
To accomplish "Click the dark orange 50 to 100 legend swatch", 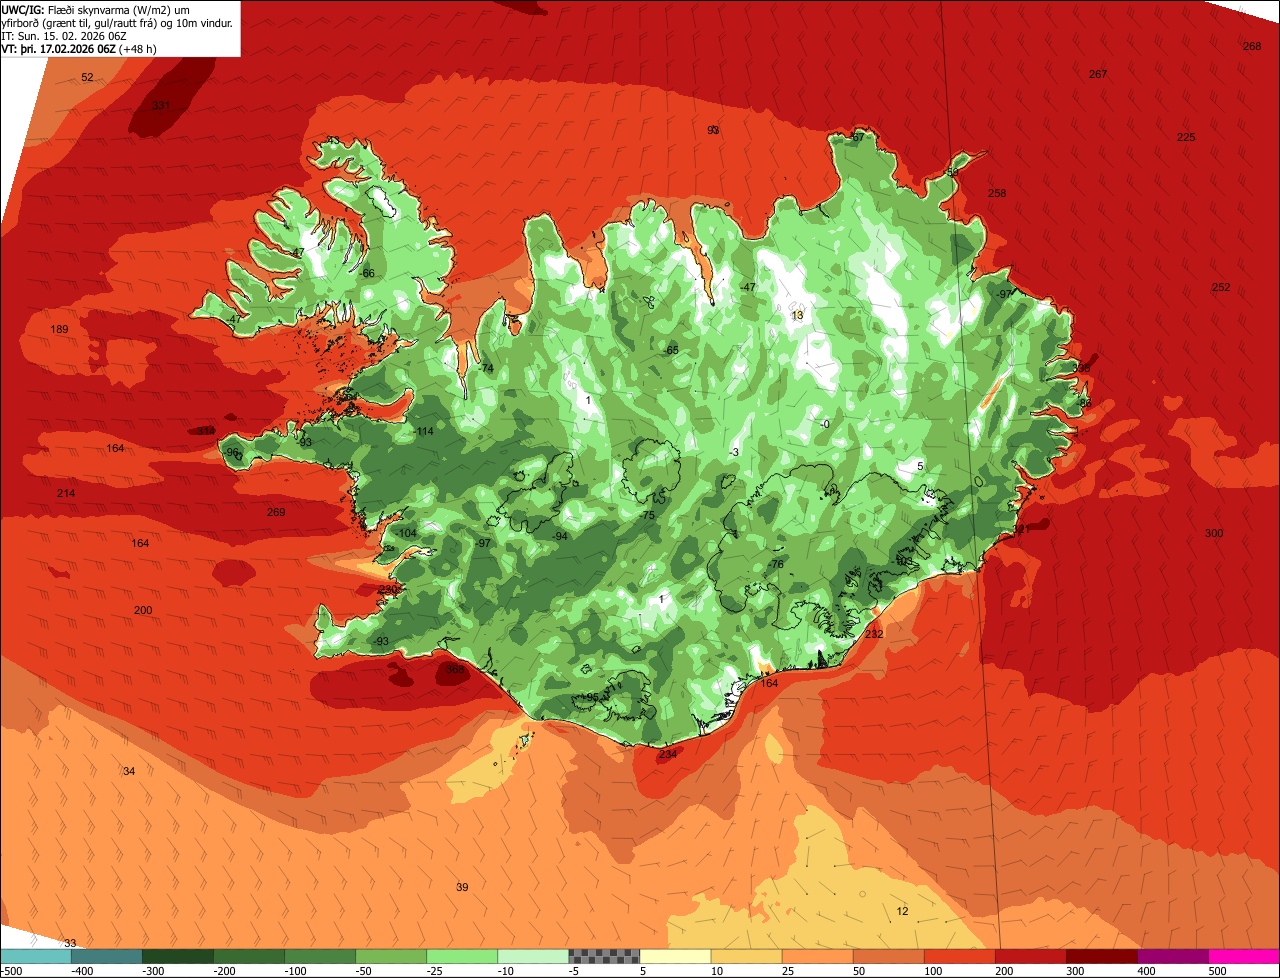I will coord(888,956).
